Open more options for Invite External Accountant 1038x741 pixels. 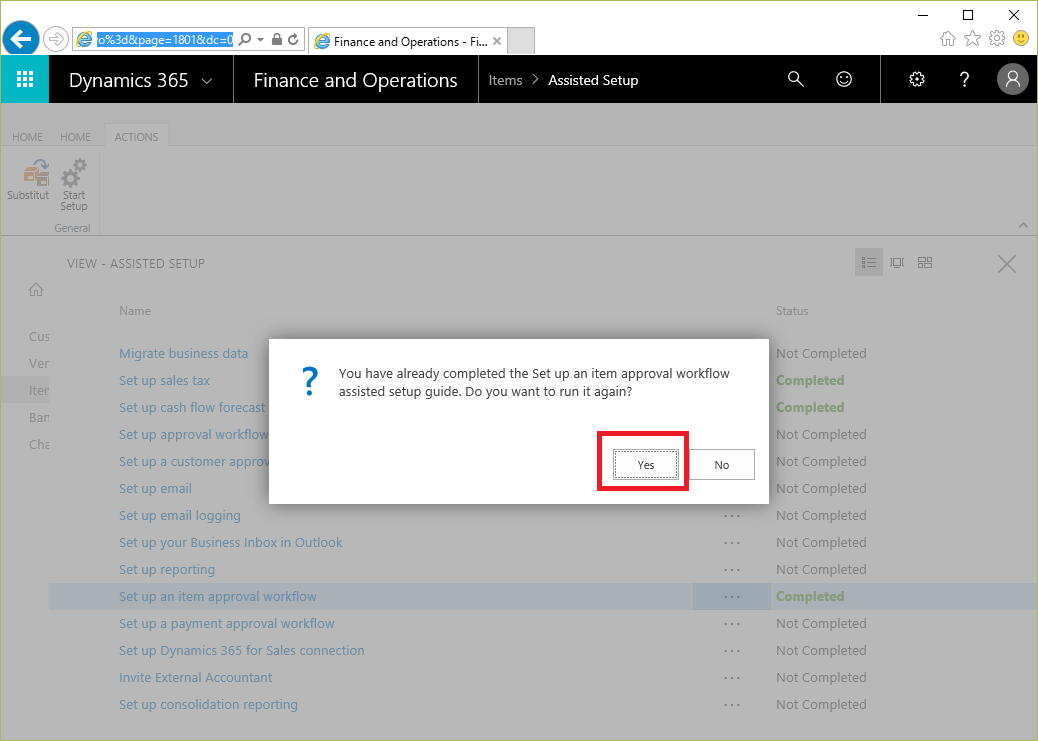[x=732, y=679]
